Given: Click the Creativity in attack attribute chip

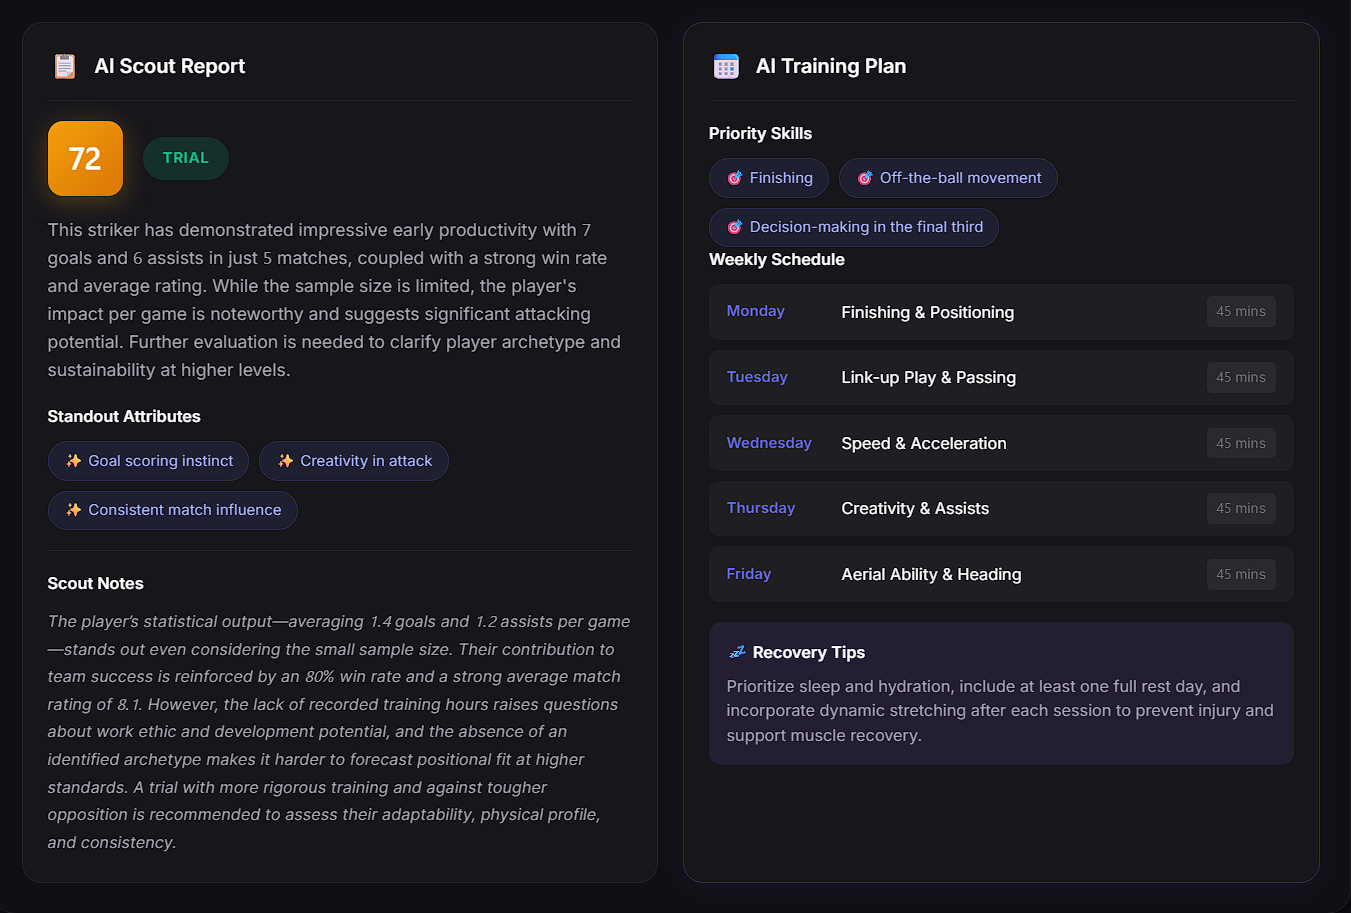Looking at the screenshot, I should click(354, 461).
